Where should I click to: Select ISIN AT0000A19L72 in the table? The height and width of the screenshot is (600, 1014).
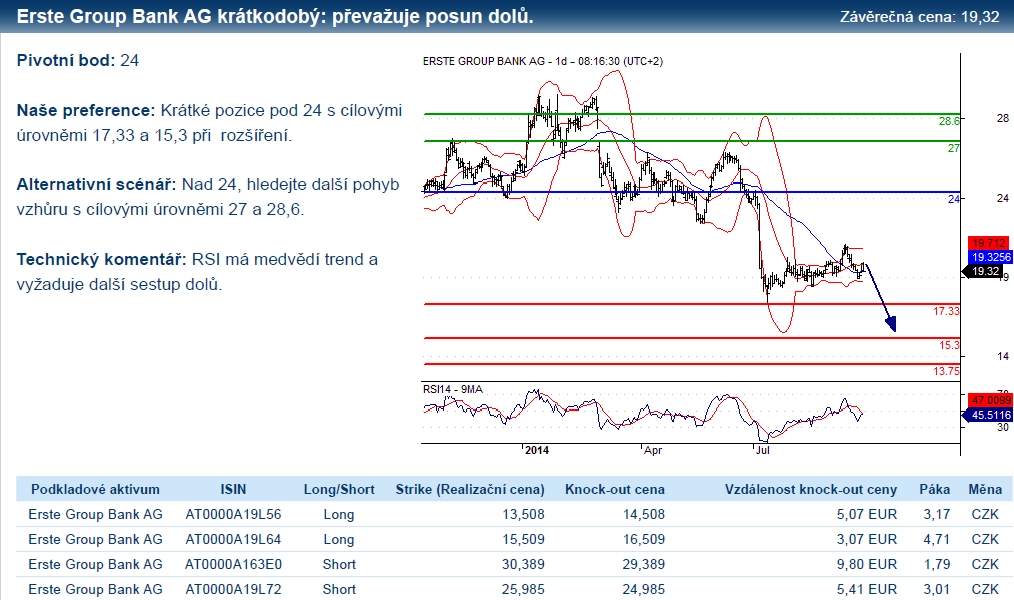pyautogui.click(x=233, y=590)
